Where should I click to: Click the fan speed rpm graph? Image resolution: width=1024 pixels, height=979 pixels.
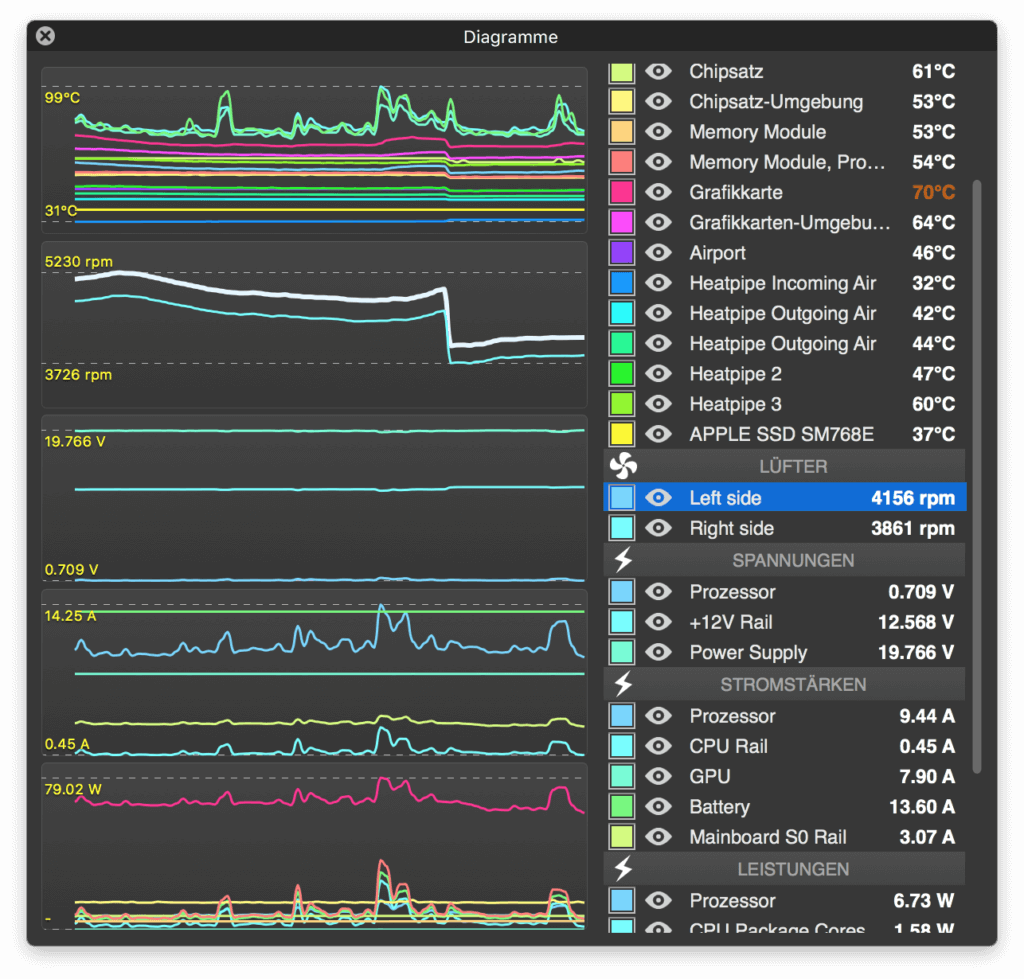coord(313,320)
